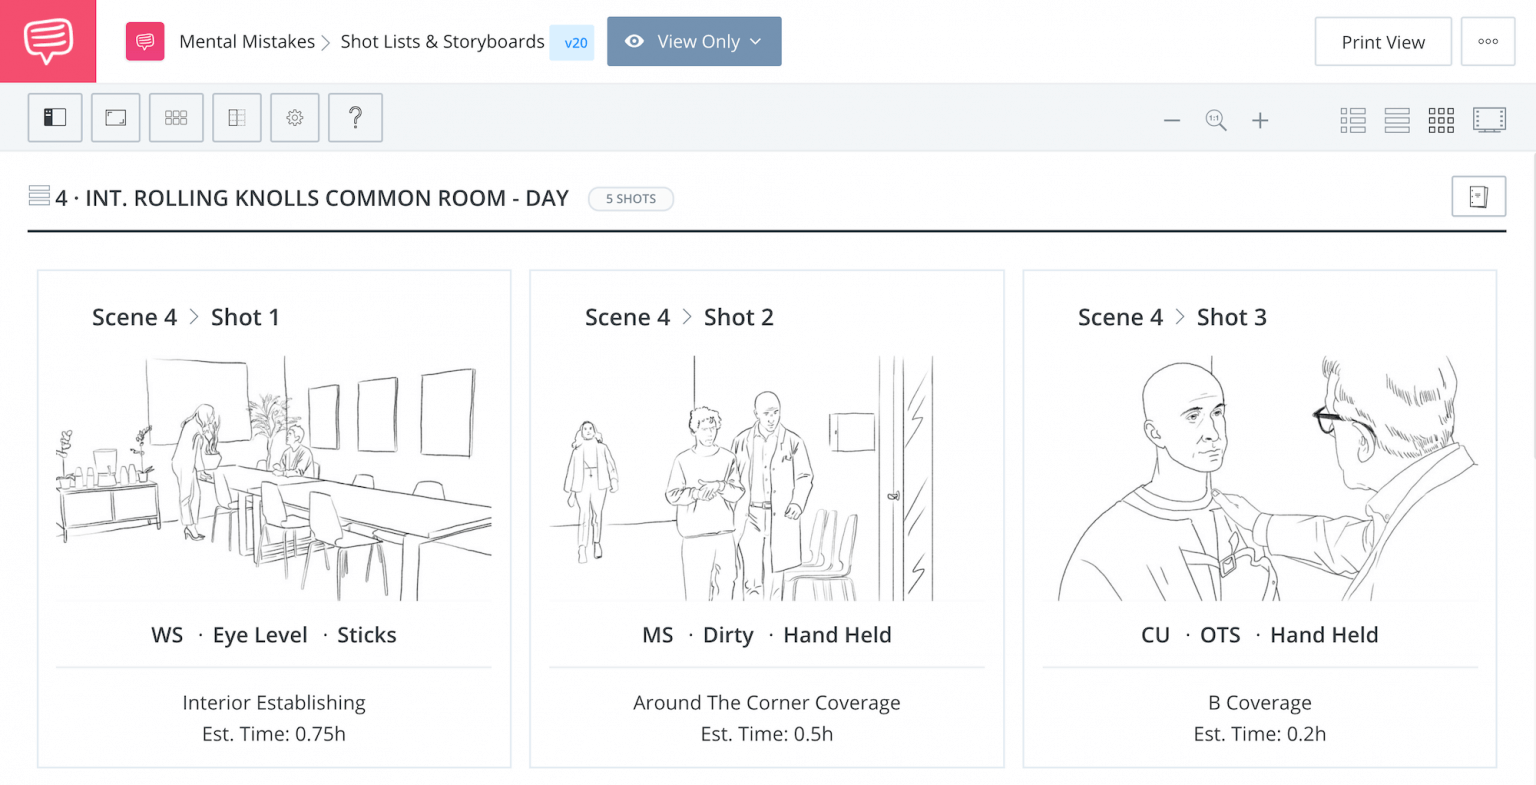1536x785 pixels.
Task: Reset zoom to 1:1
Action: 1216,121
